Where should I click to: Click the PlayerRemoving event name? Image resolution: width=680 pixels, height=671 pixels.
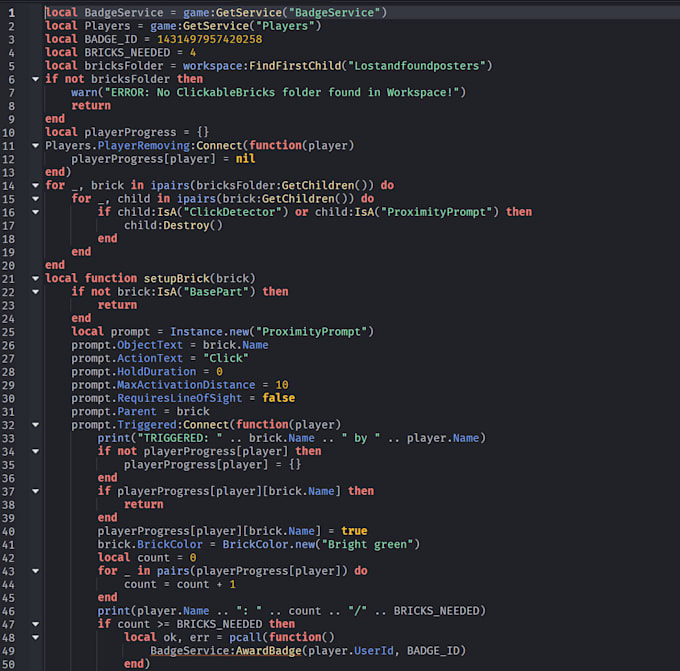(x=144, y=146)
